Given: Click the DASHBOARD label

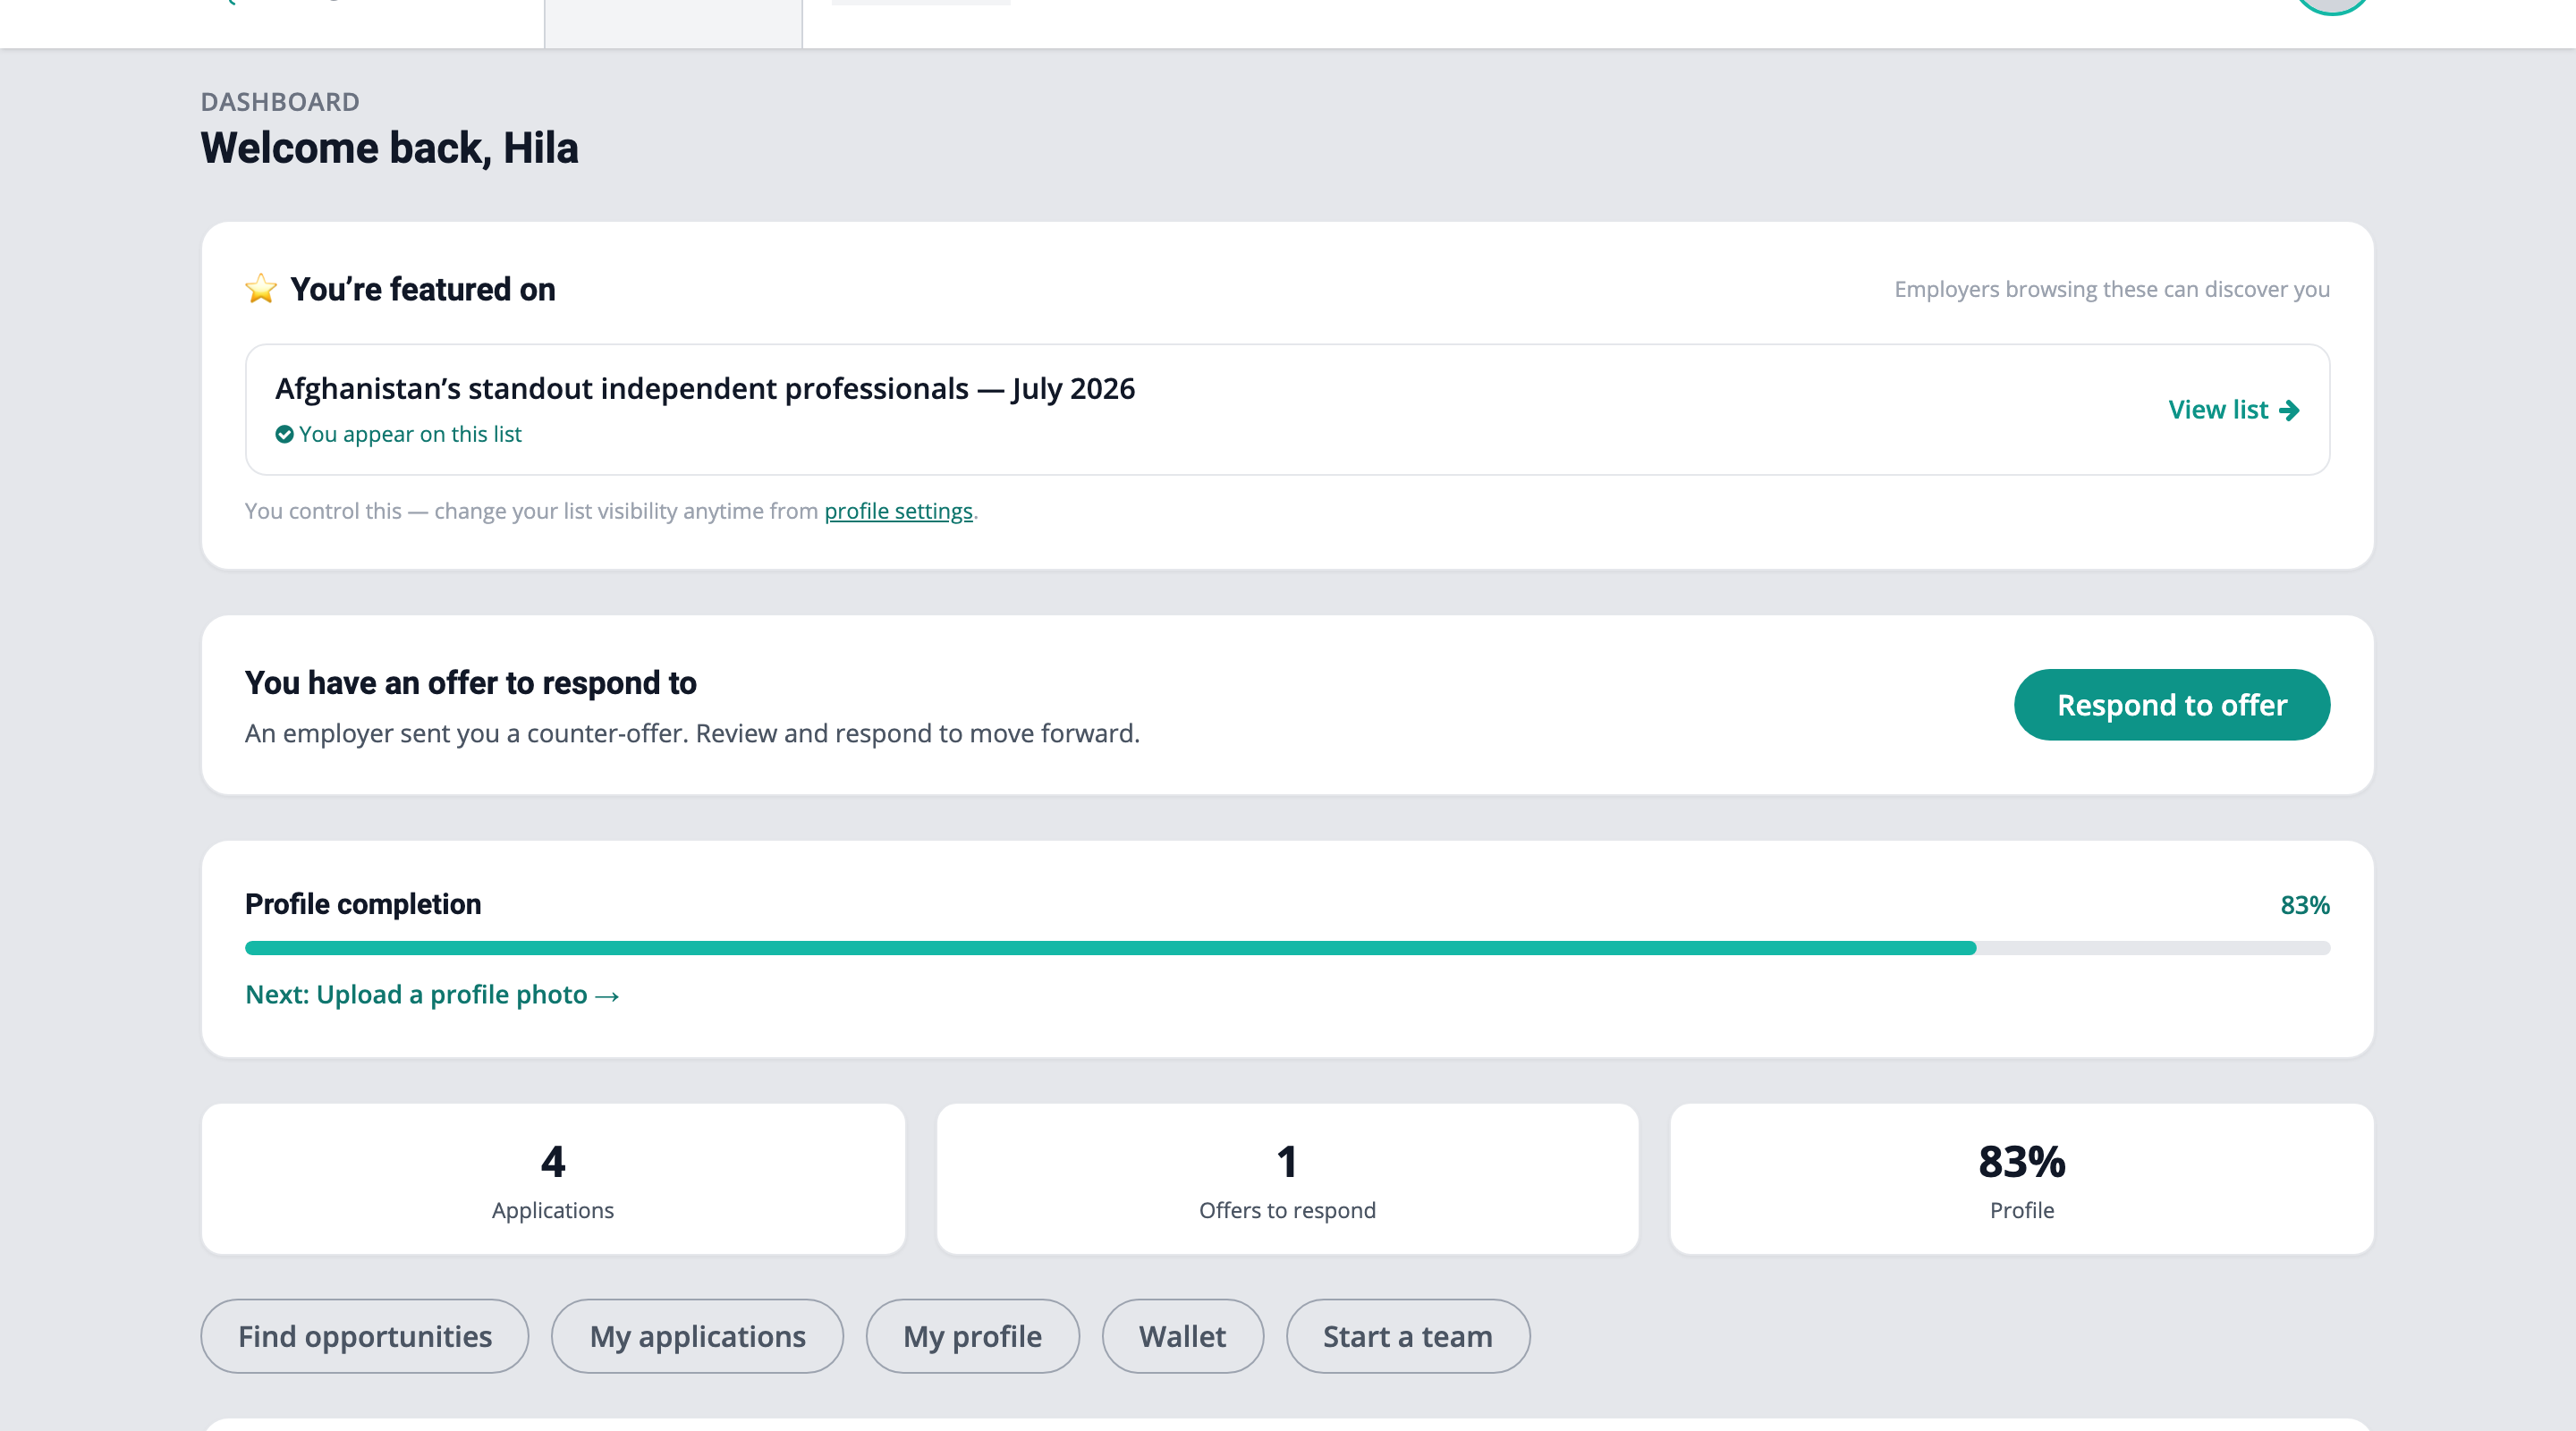Looking at the screenshot, I should click(280, 102).
